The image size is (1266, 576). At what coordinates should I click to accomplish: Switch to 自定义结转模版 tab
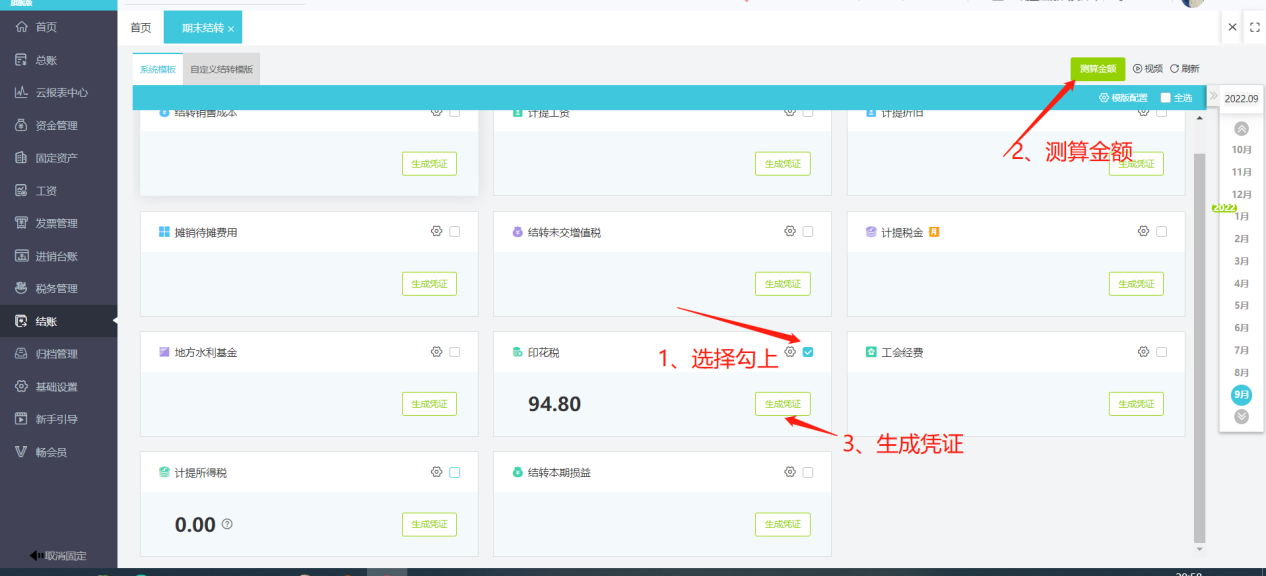221,69
